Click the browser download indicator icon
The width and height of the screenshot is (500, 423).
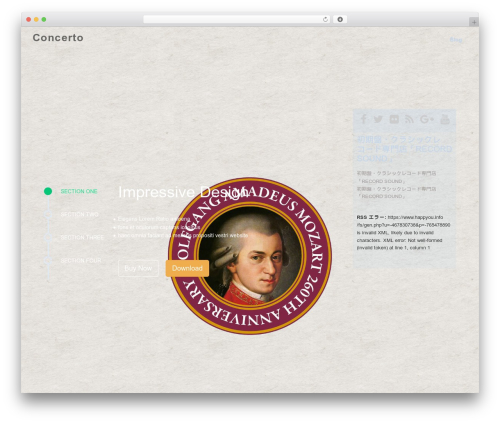click(x=340, y=19)
